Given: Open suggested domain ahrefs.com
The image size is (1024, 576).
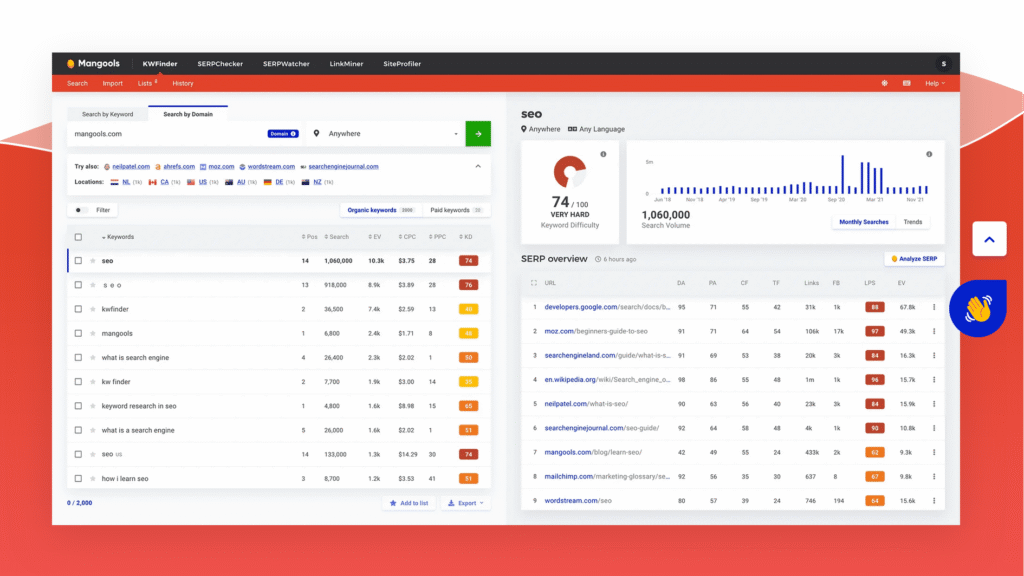Looking at the screenshot, I should click(x=179, y=167).
